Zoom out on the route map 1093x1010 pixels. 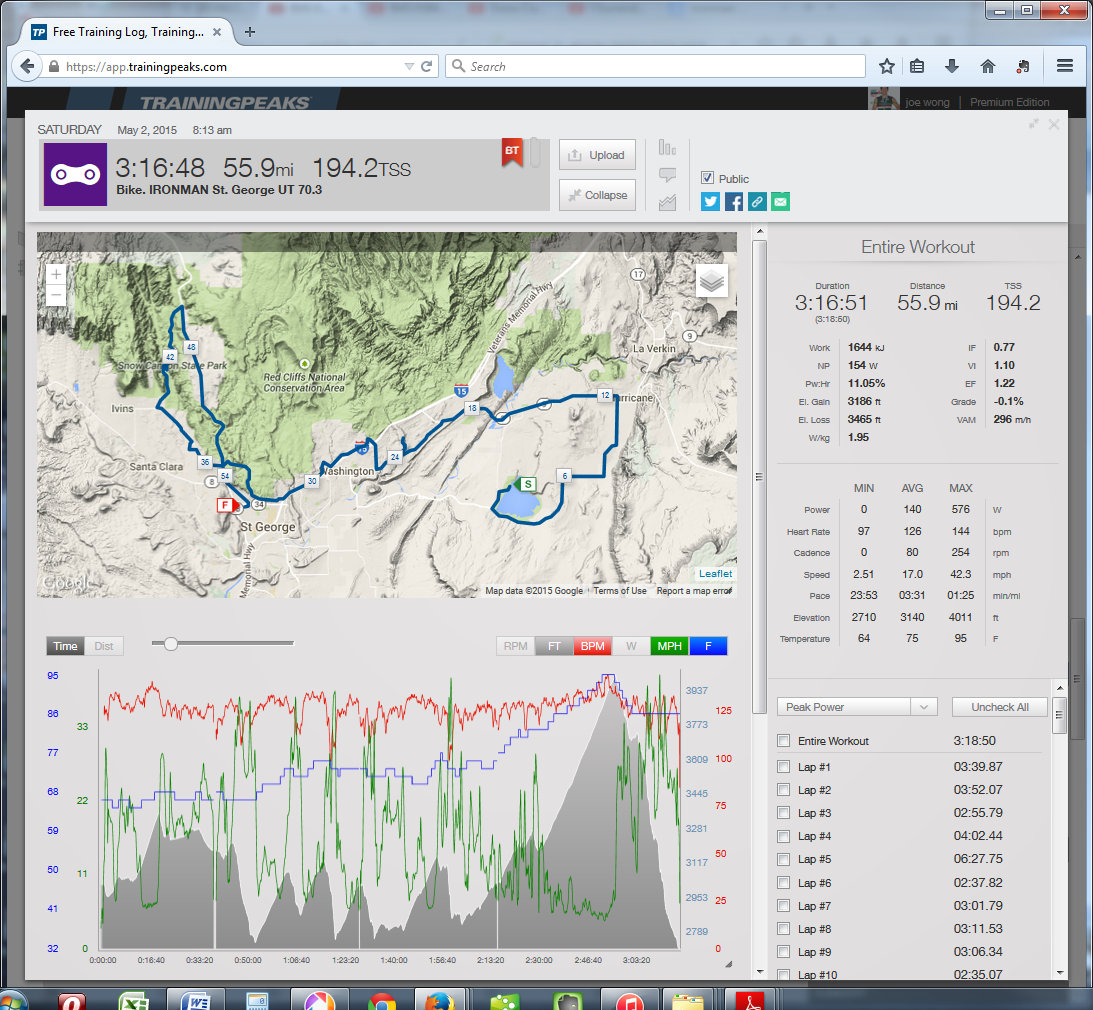56,295
